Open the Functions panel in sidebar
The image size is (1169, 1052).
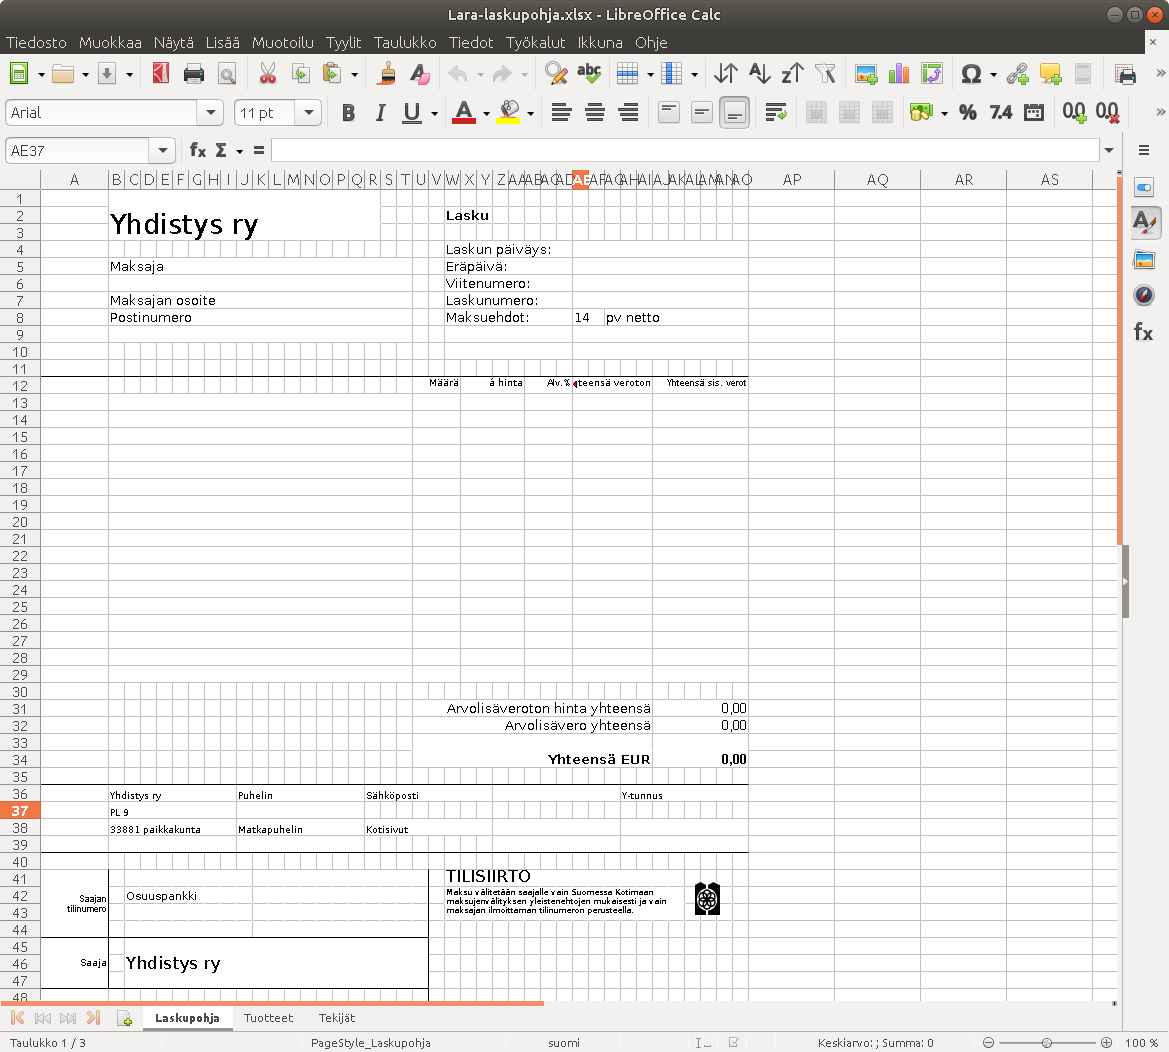[1144, 332]
